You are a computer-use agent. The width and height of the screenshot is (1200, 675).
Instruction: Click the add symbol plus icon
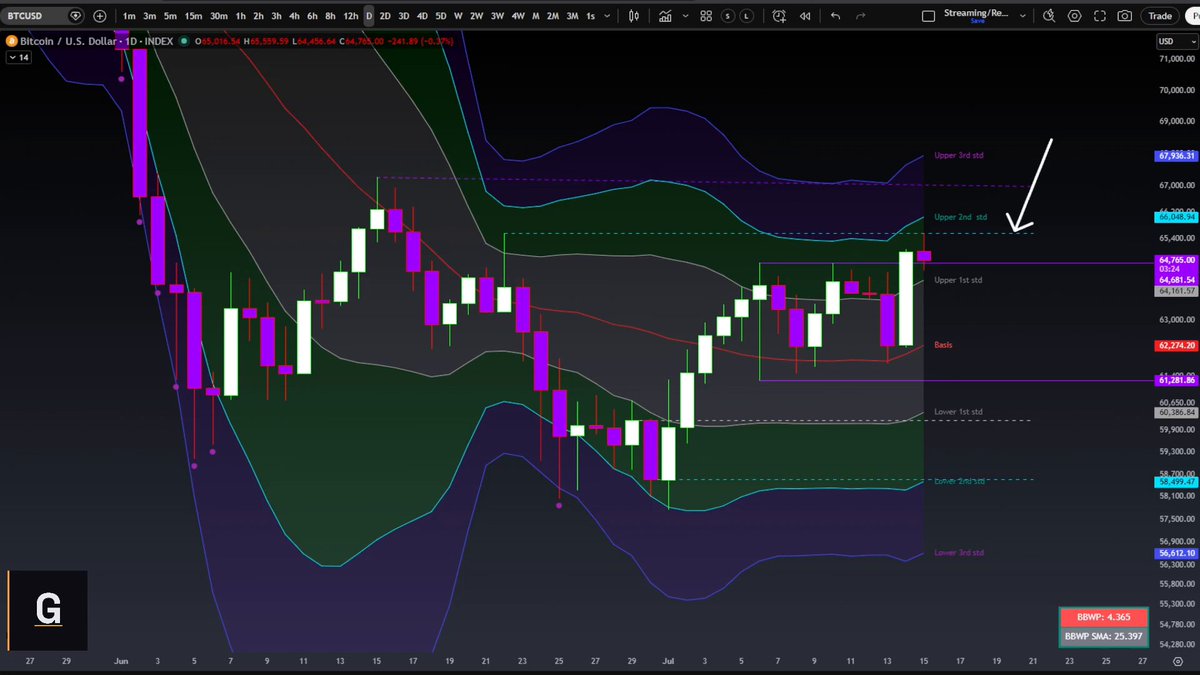[x=99, y=16]
